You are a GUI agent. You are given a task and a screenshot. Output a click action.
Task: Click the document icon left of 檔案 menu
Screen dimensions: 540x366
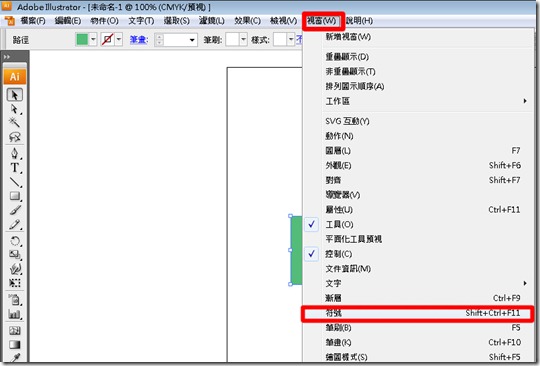coord(9,21)
